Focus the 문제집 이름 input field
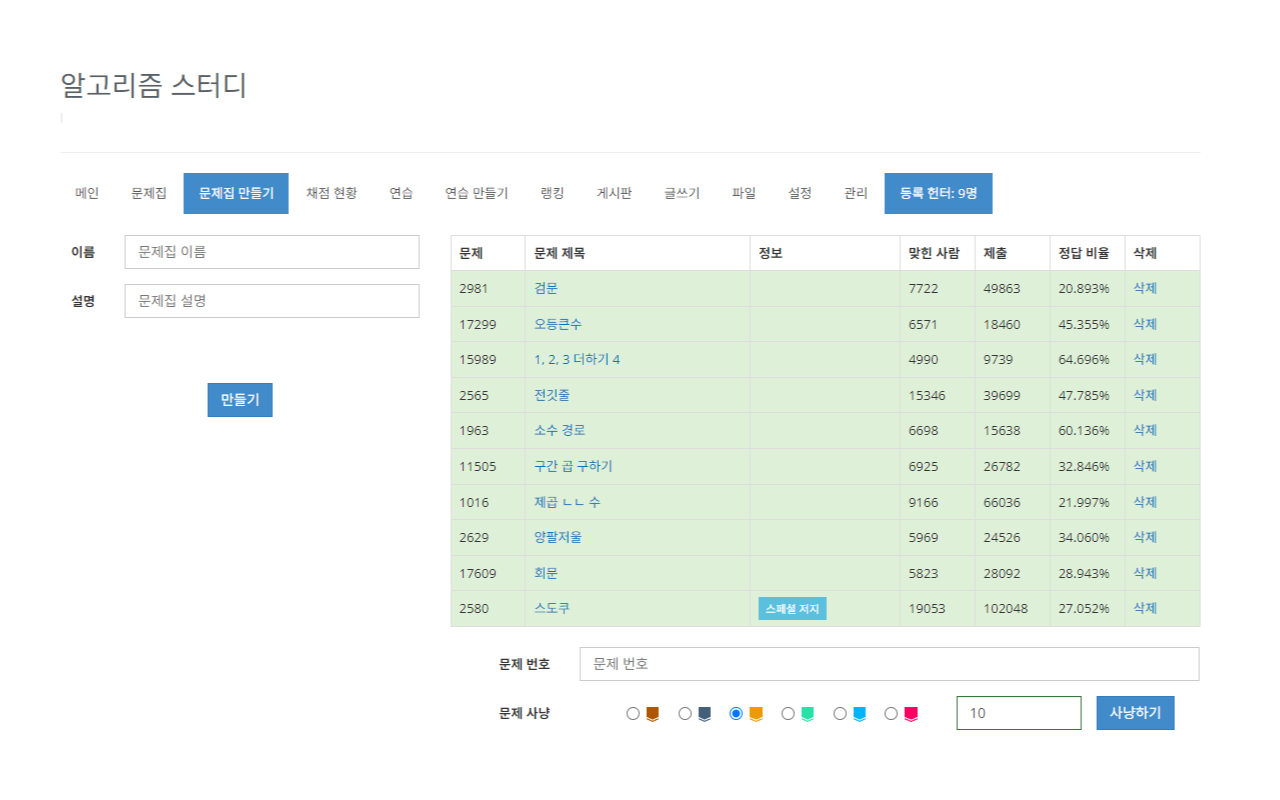The height and width of the screenshot is (800, 1280). 272,252
